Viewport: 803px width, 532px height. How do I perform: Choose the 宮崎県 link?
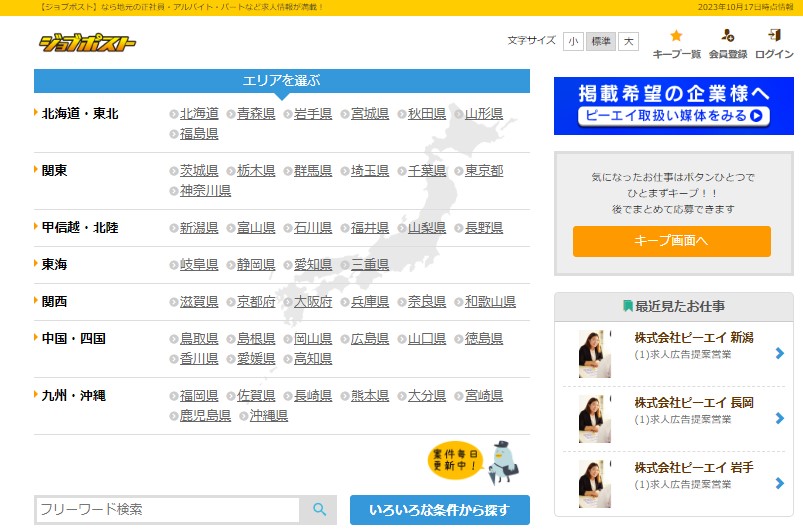click(484, 395)
